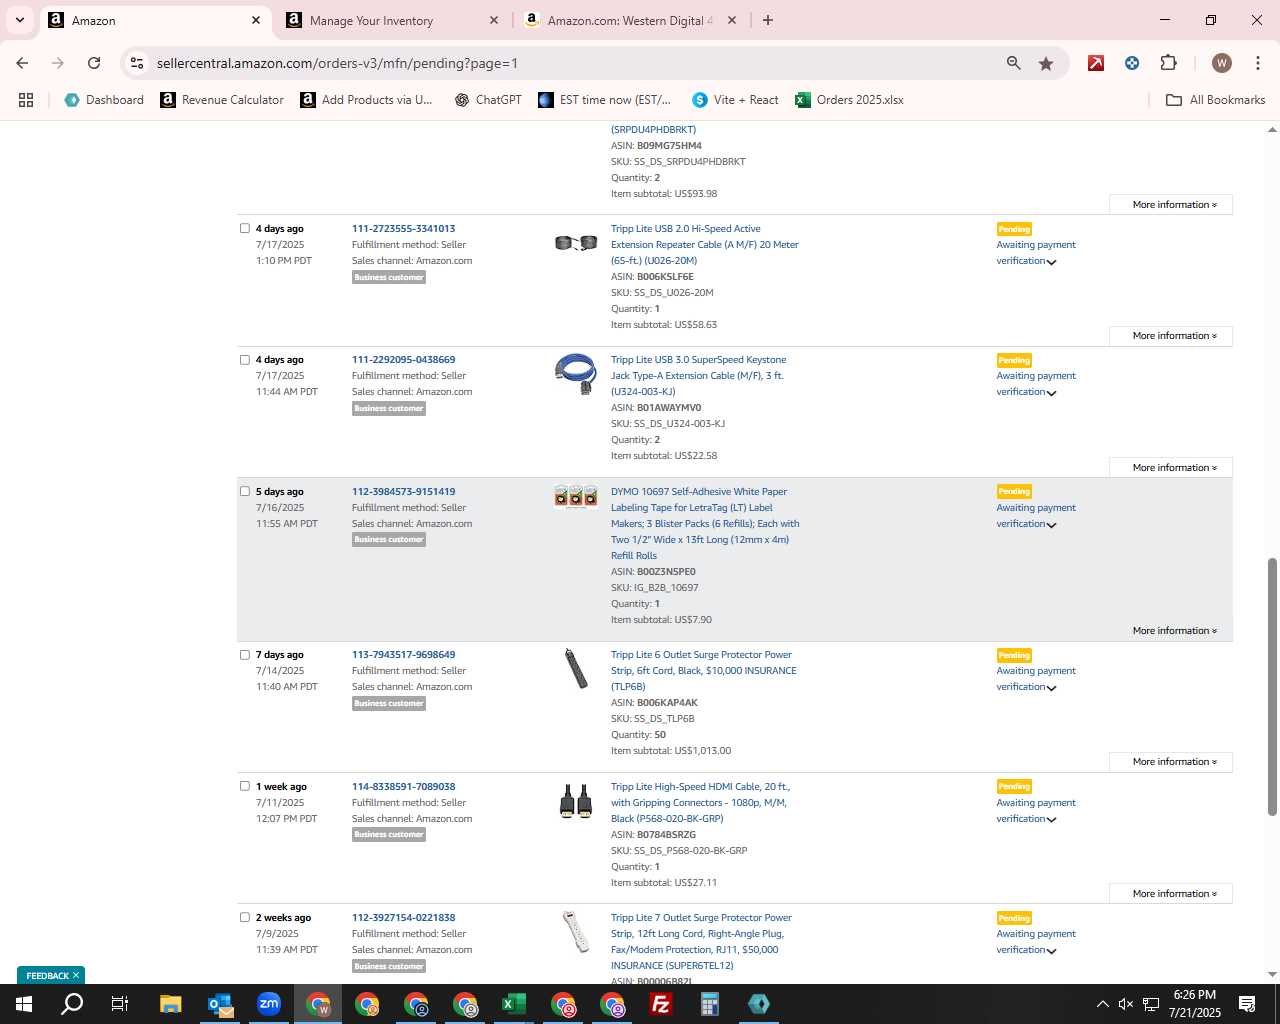The height and width of the screenshot is (1024, 1280).
Task: Open Revenue Calculator bookmark
Action: [222, 100]
